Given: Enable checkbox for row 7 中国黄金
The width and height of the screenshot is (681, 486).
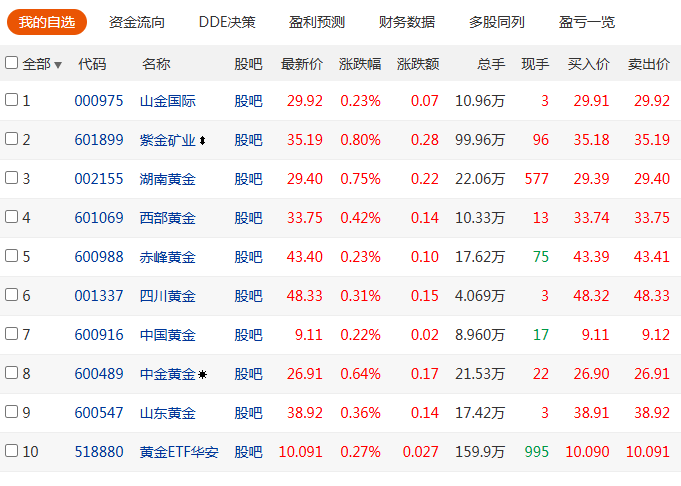Looking at the screenshot, I should (11, 334).
